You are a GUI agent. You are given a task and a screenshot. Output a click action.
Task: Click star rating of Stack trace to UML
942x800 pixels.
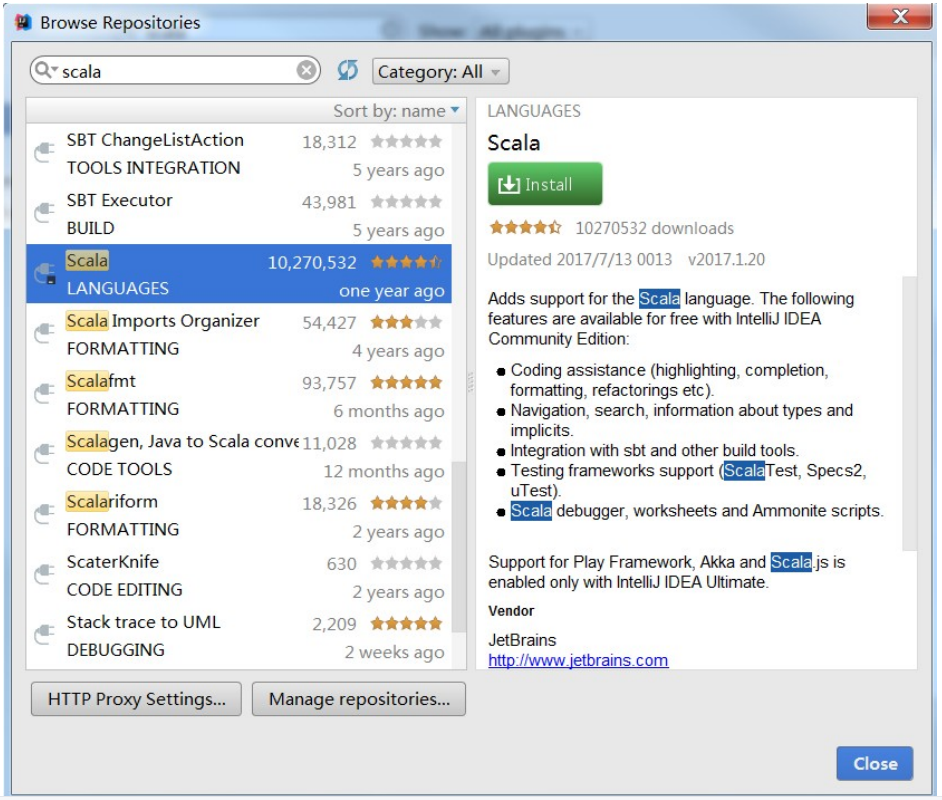point(406,623)
